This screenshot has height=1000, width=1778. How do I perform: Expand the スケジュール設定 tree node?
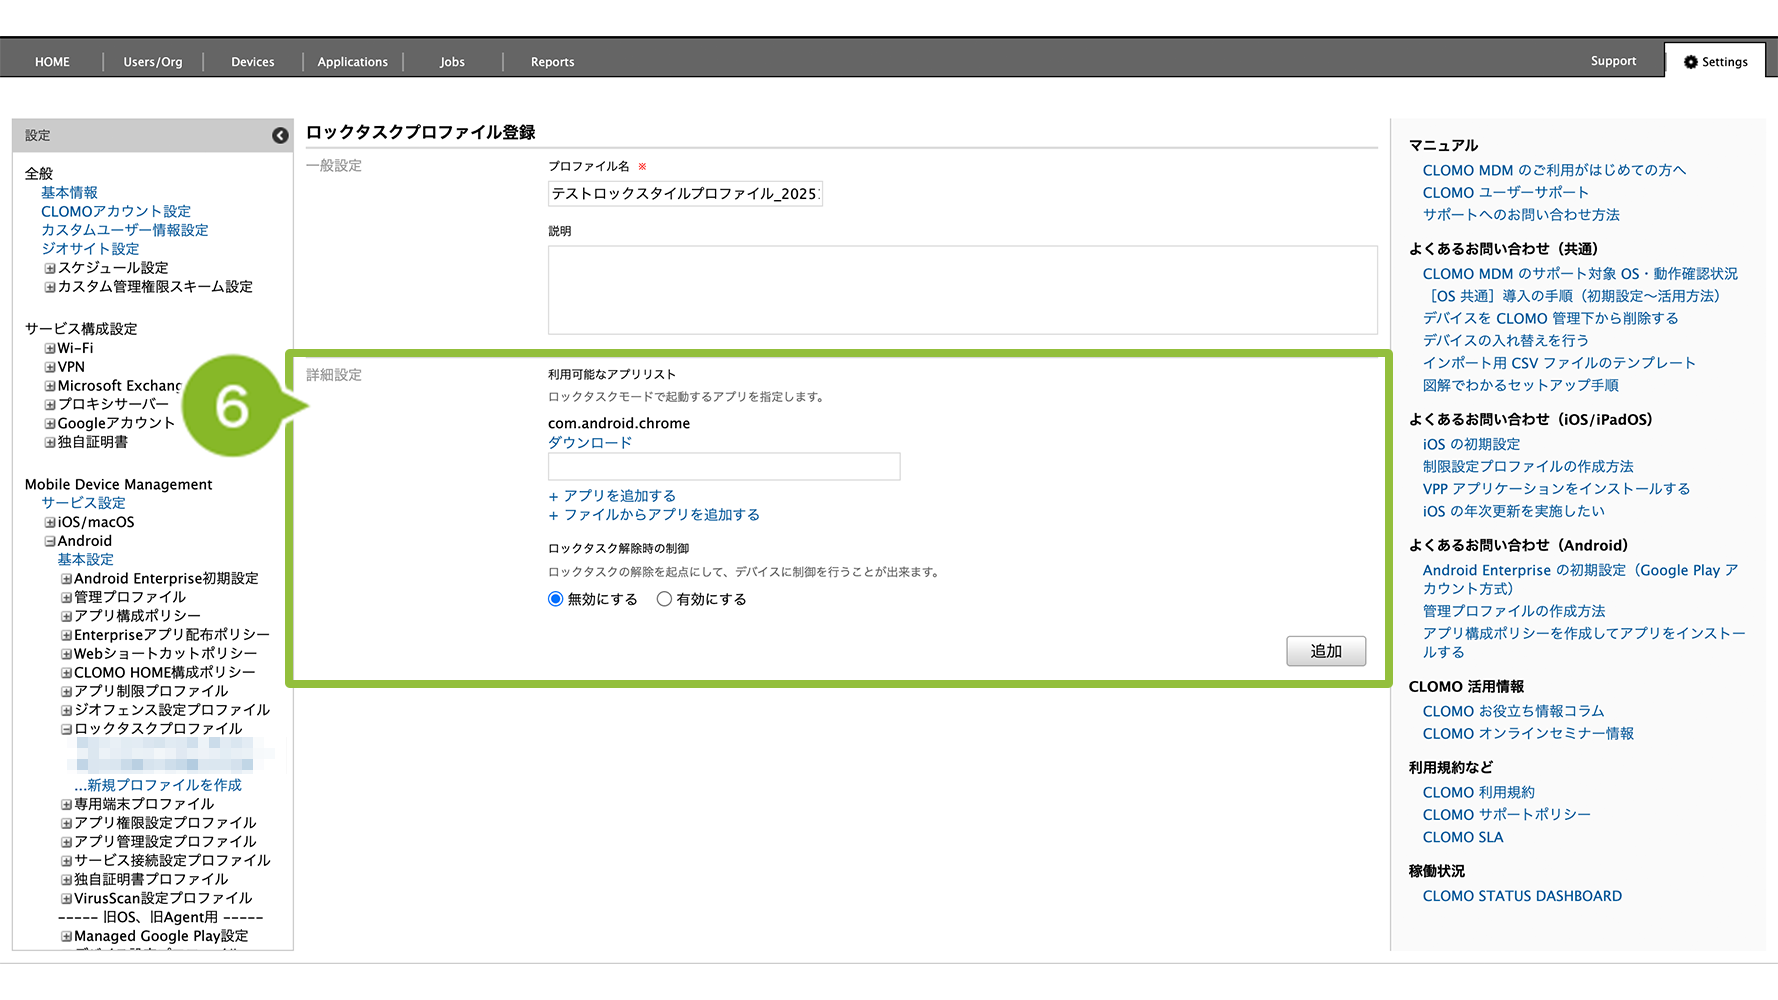50,269
